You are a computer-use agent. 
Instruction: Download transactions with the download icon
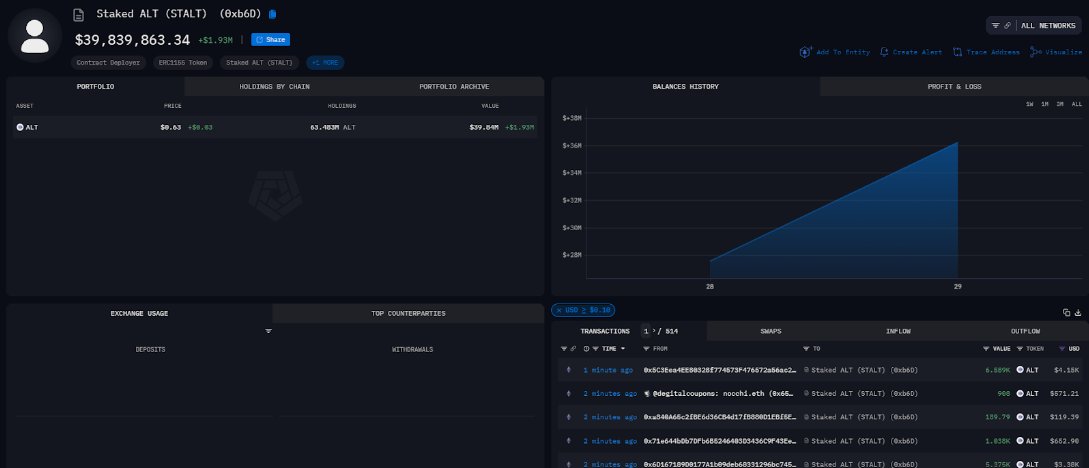pos(1078,312)
